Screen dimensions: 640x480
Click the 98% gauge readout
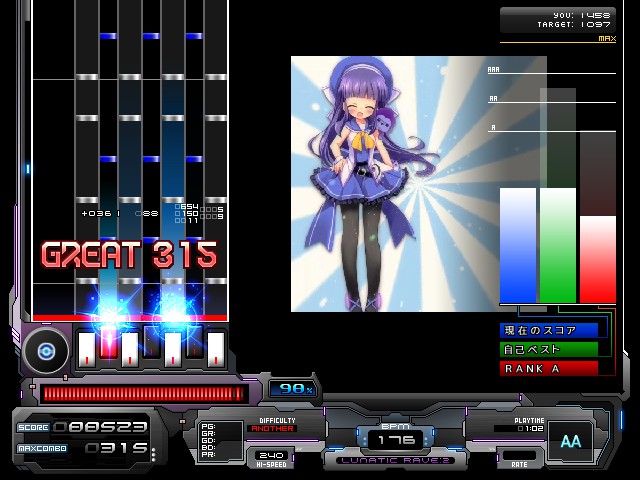tap(293, 389)
